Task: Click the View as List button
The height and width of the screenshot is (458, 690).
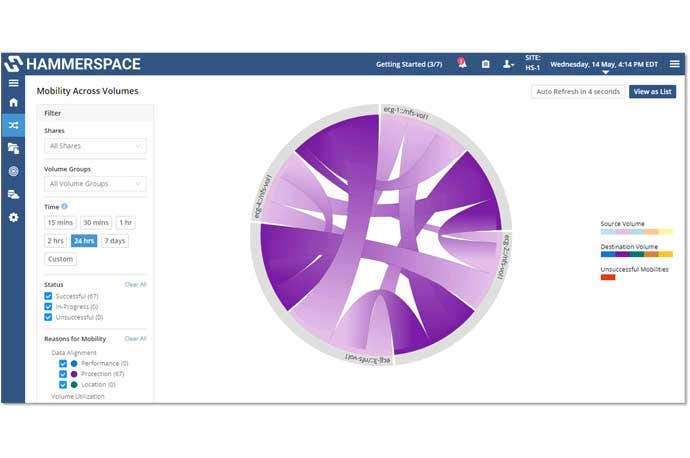Action: [x=652, y=92]
